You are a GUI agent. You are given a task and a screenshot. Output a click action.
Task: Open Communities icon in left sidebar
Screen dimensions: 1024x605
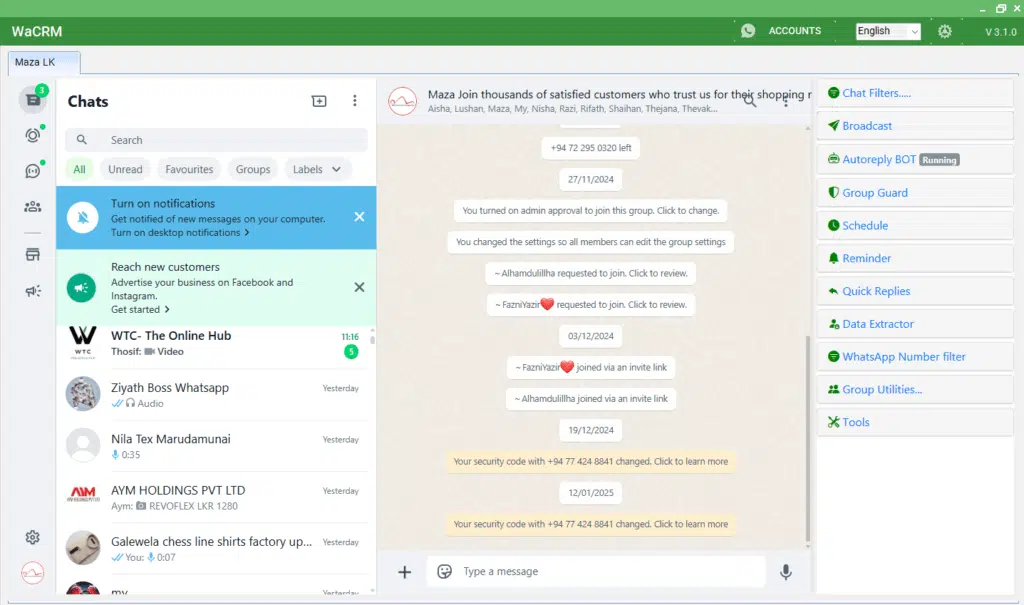(32, 207)
